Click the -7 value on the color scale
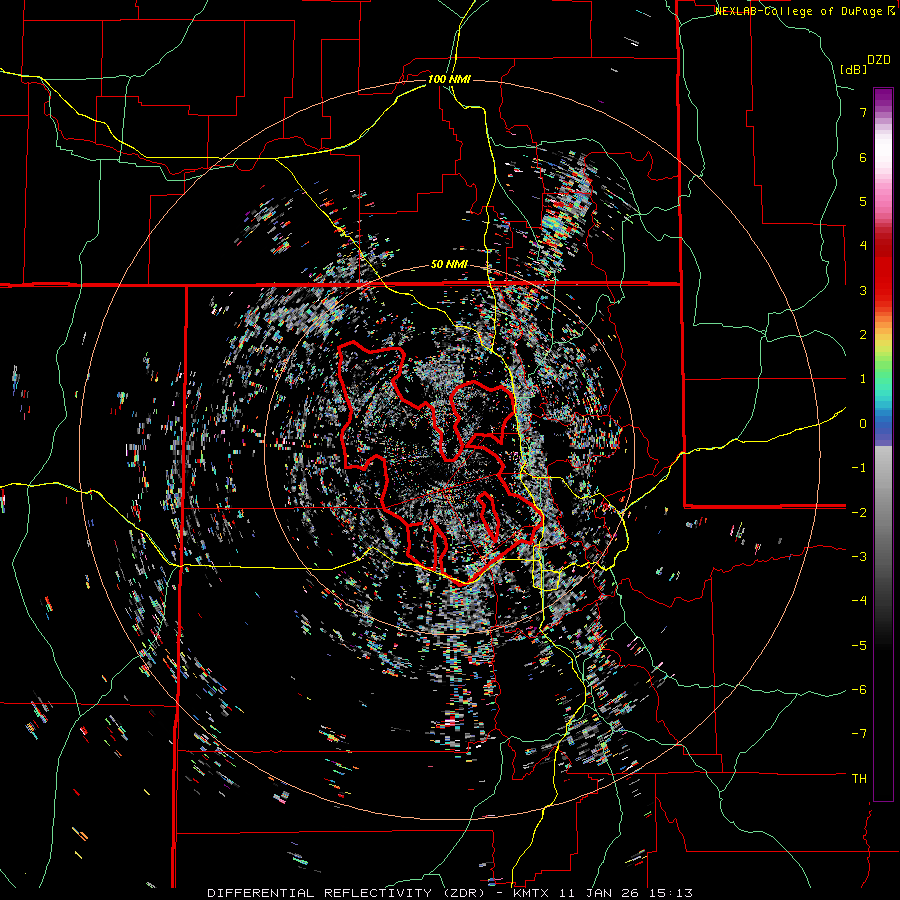The height and width of the screenshot is (900, 900). 859,734
